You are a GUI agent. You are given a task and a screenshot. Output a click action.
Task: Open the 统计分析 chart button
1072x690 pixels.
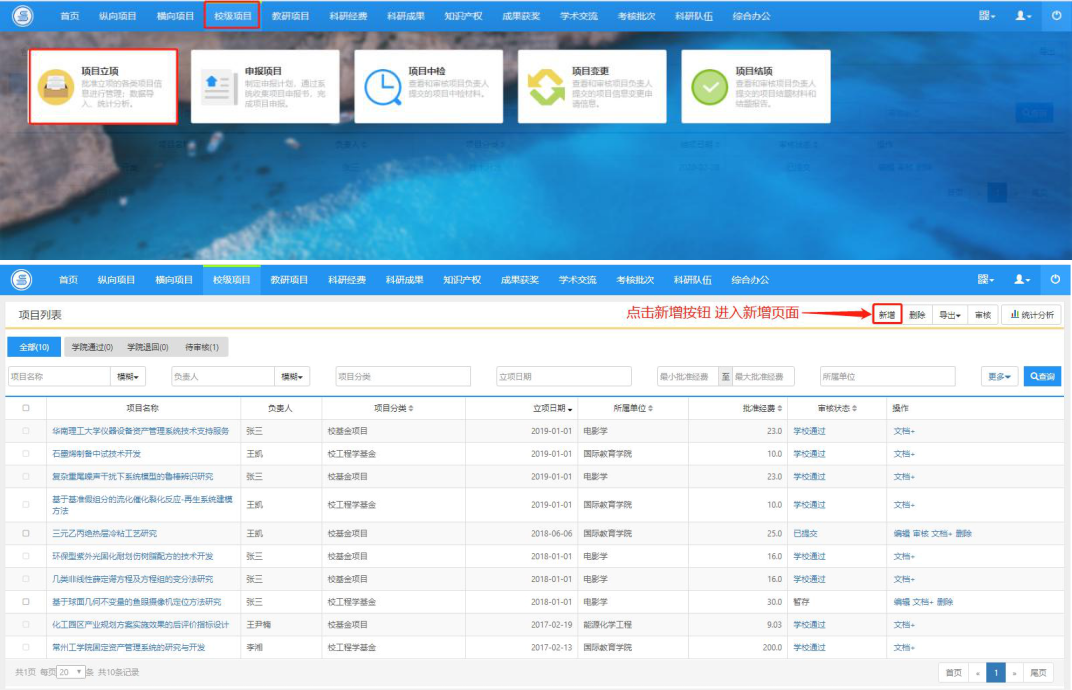pyautogui.click(x=1032, y=315)
